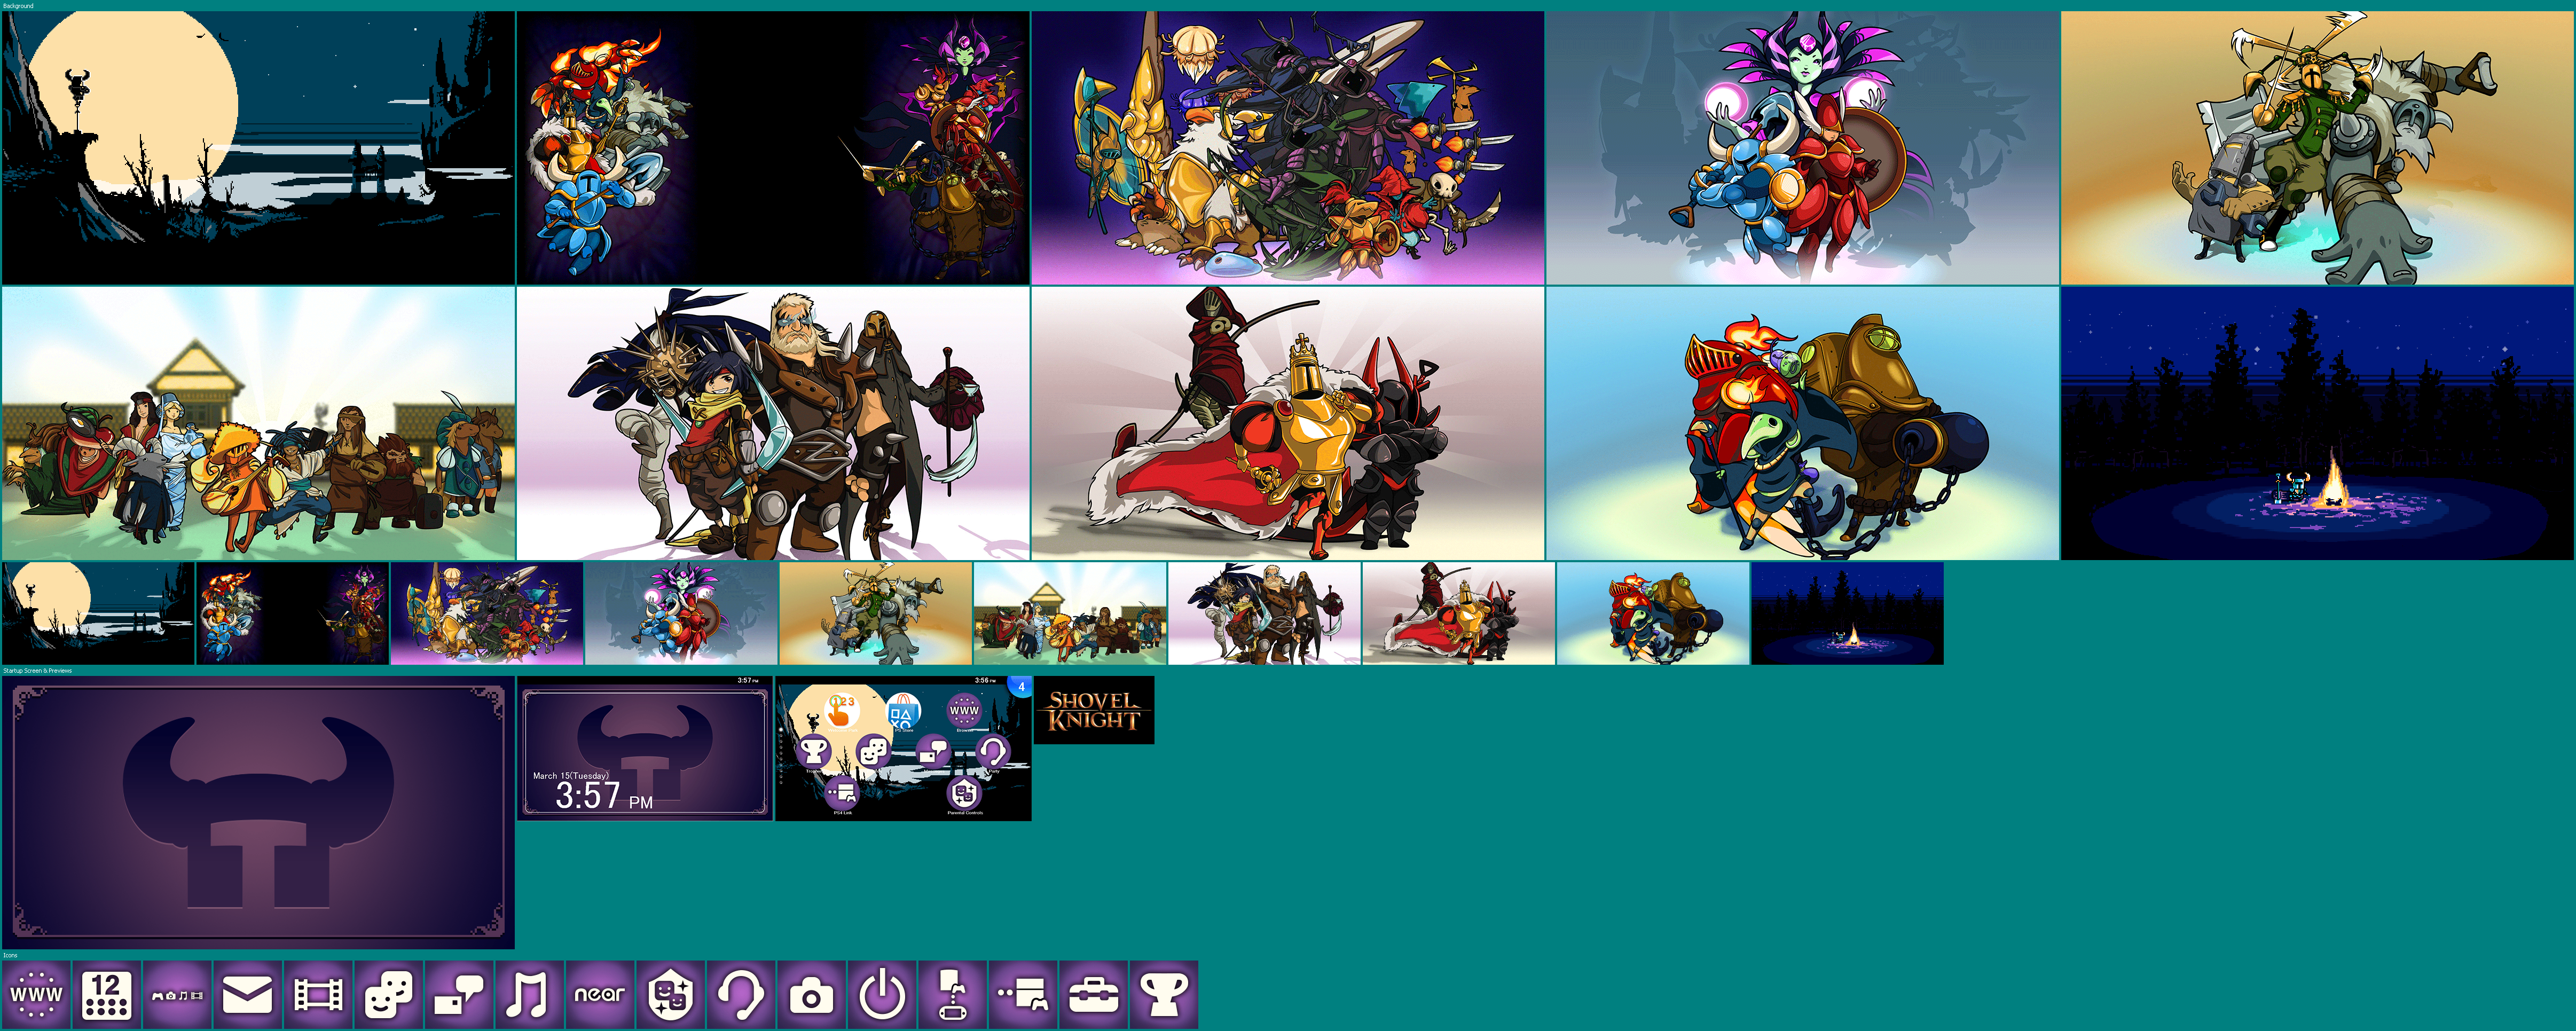The width and height of the screenshot is (2576, 1031).
Task: Select the film strip videos icon
Action: (318, 994)
